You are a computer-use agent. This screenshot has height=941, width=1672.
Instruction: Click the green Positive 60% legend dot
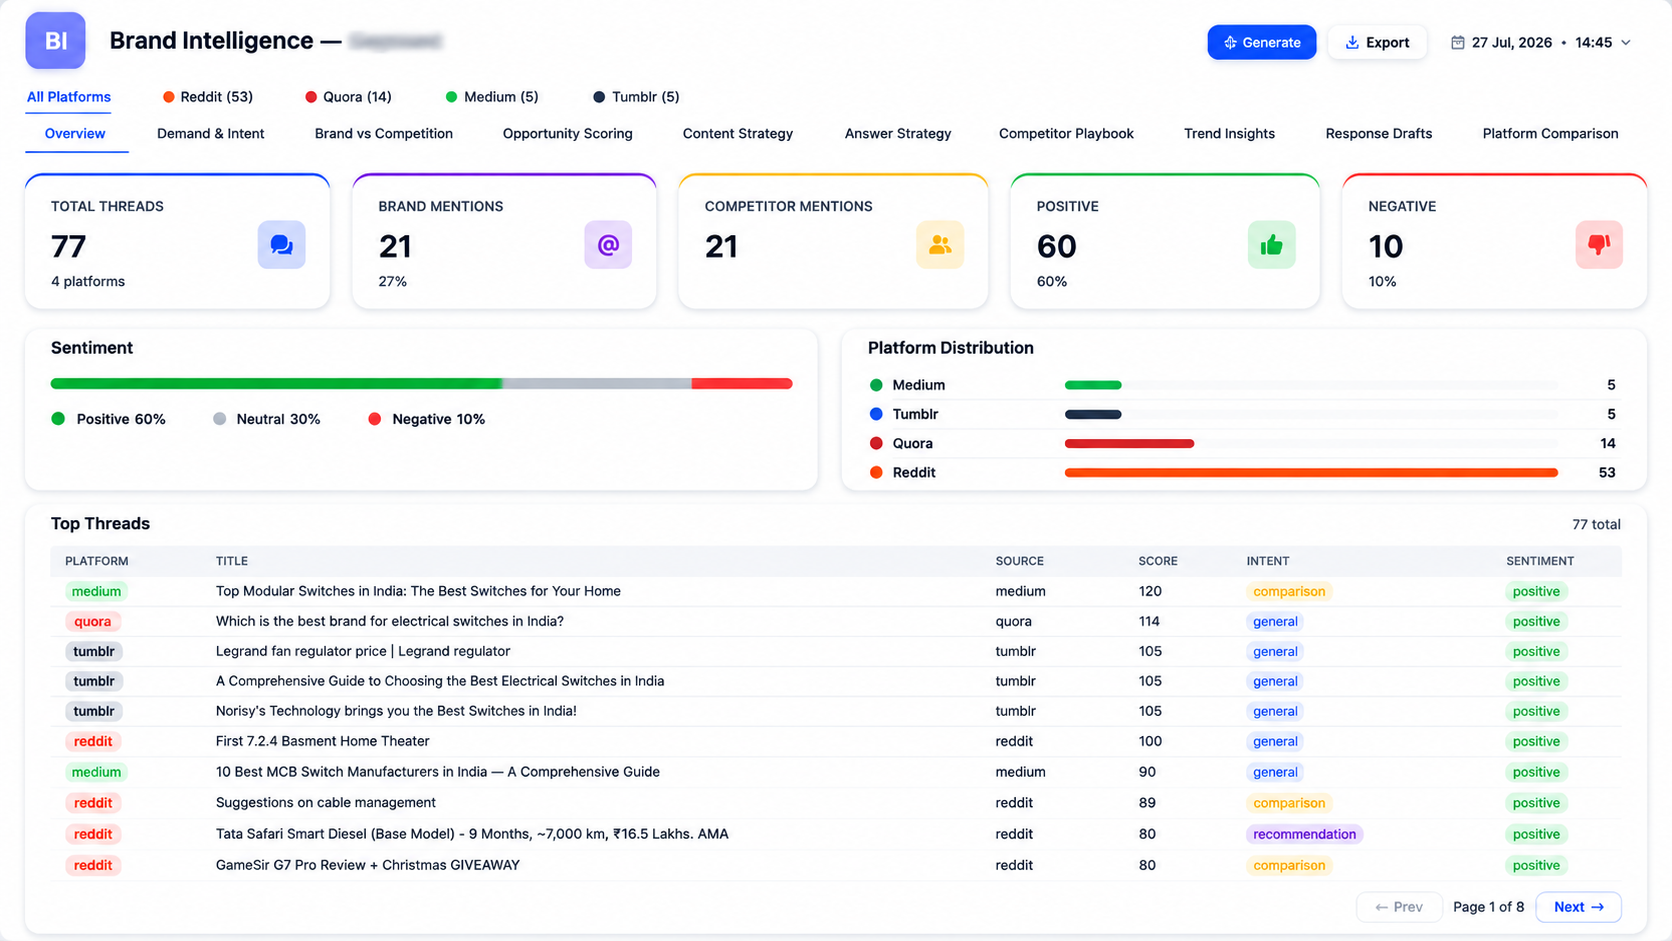click(58, 419)
